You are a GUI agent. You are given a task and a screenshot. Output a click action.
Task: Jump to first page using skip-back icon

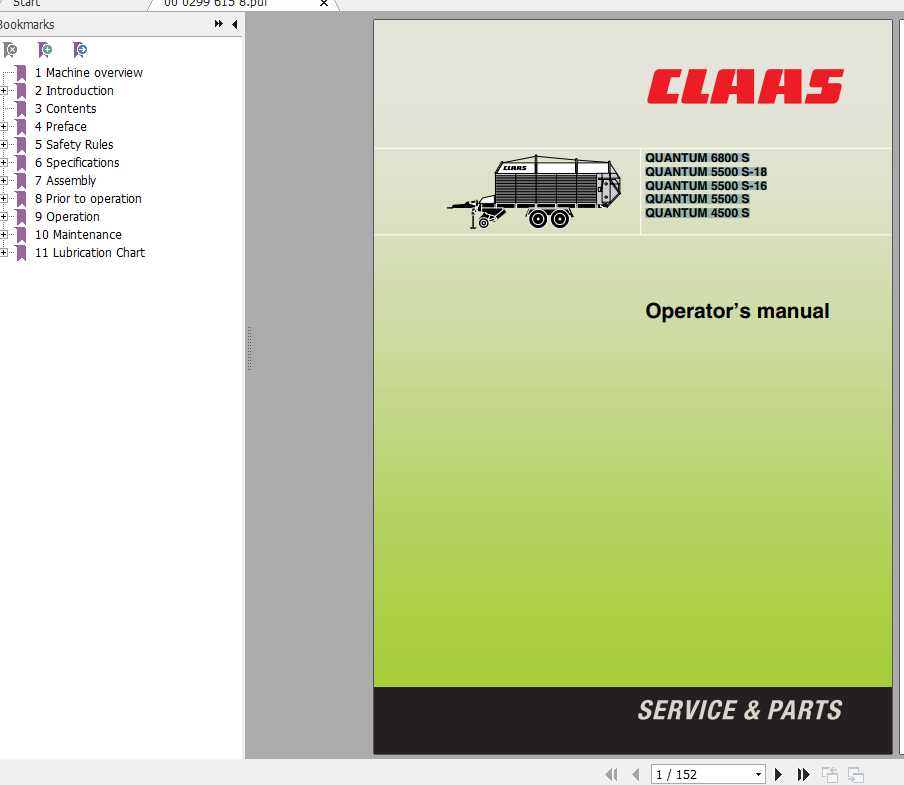pos(611,774)
